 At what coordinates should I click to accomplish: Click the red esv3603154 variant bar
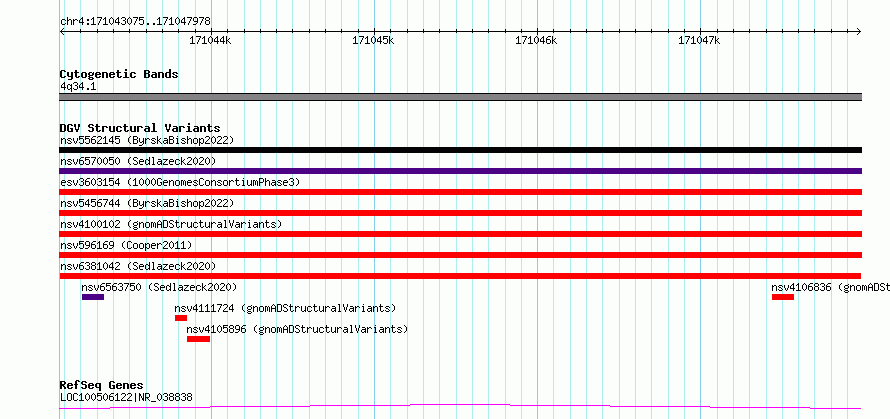[460, 192]
